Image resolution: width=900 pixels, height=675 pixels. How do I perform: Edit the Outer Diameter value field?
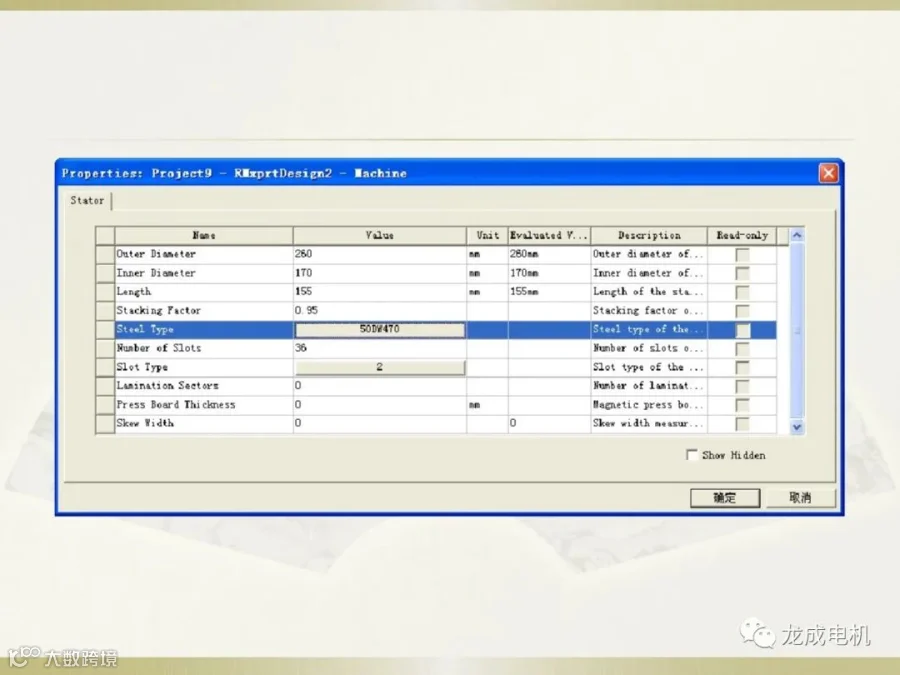(379, 254)
